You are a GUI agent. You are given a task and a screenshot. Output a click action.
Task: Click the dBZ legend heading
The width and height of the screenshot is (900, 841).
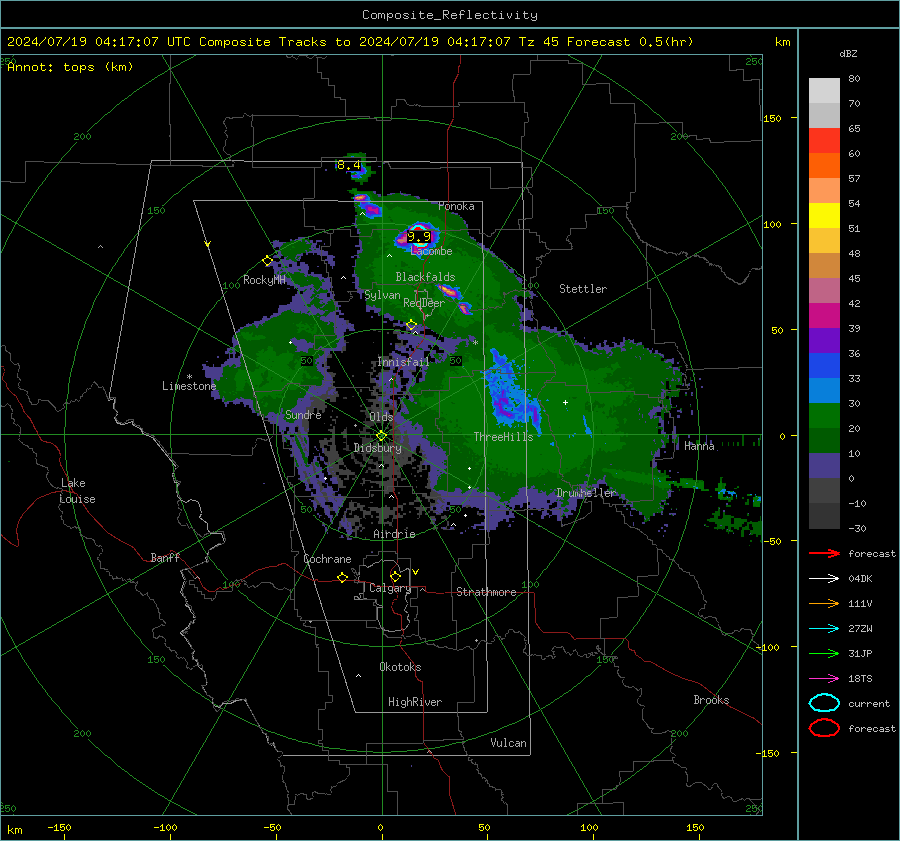(x=848, y=53)
